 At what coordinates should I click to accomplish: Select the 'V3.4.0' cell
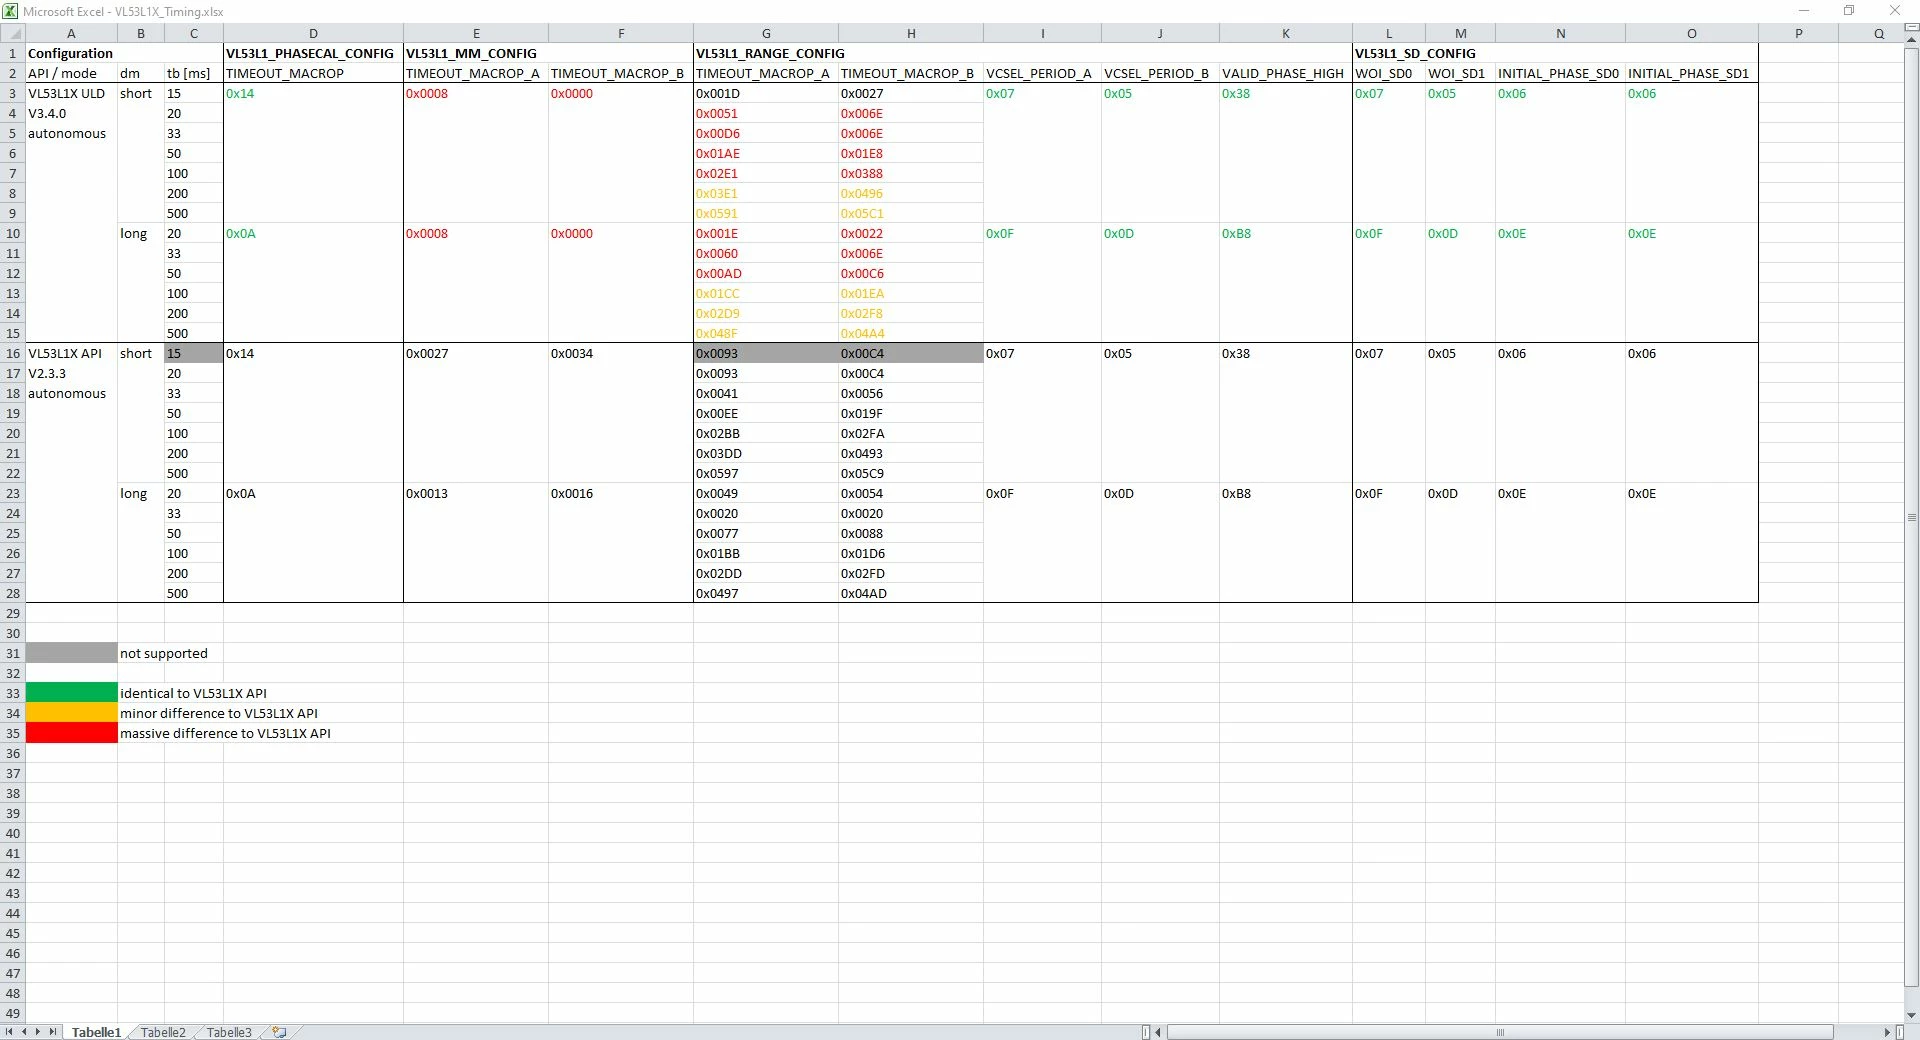tap(71, 113)
